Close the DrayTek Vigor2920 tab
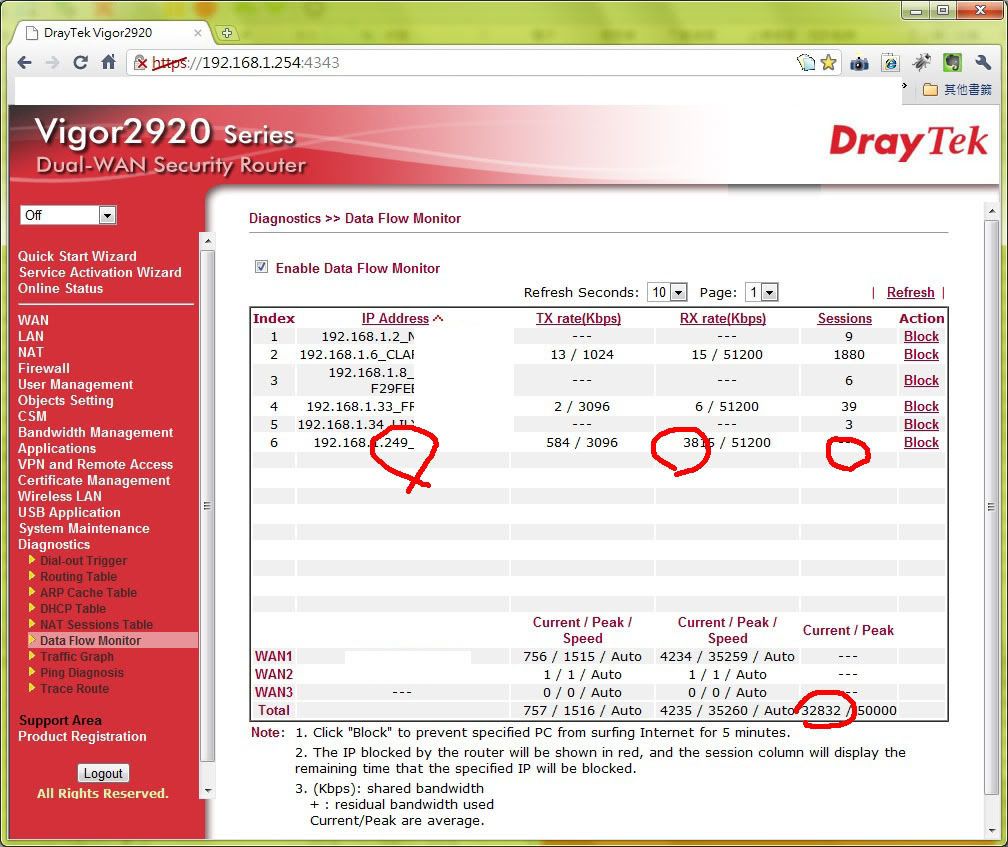Viewport: 1008px width, 847px height. coord(198,33)
